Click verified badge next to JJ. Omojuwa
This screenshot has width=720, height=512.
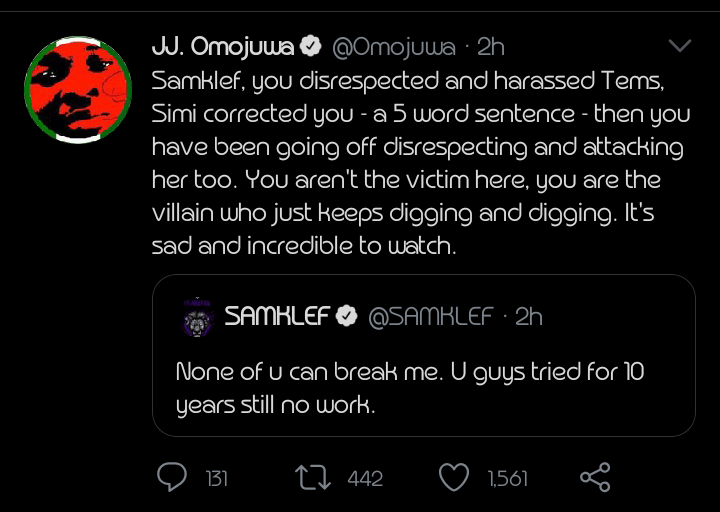[311, 46]
